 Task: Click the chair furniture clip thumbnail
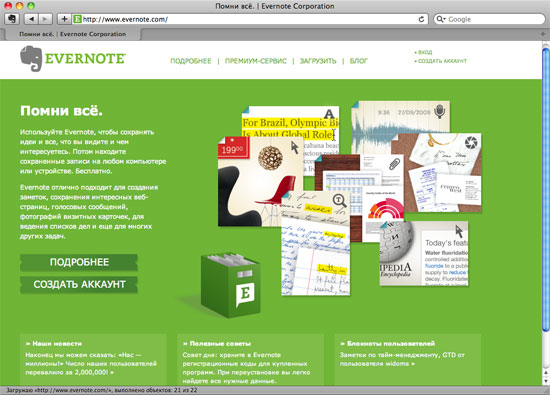pos(261,181)
